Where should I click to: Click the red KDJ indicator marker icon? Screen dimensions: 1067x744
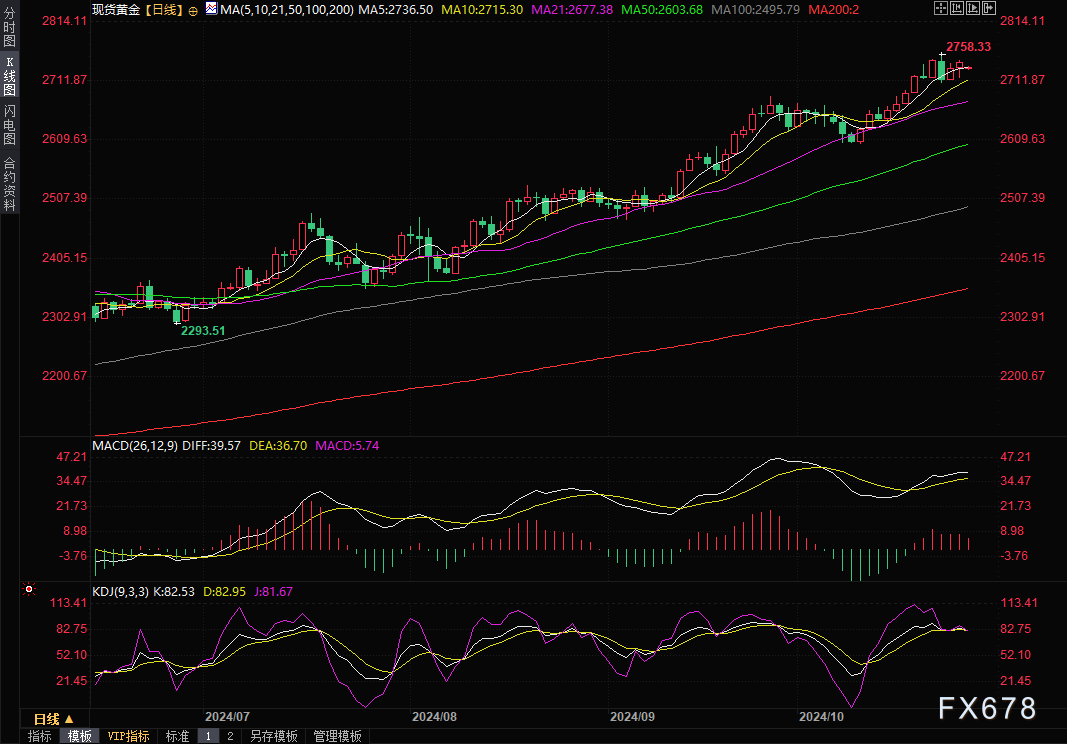click(x=30, y=590)
